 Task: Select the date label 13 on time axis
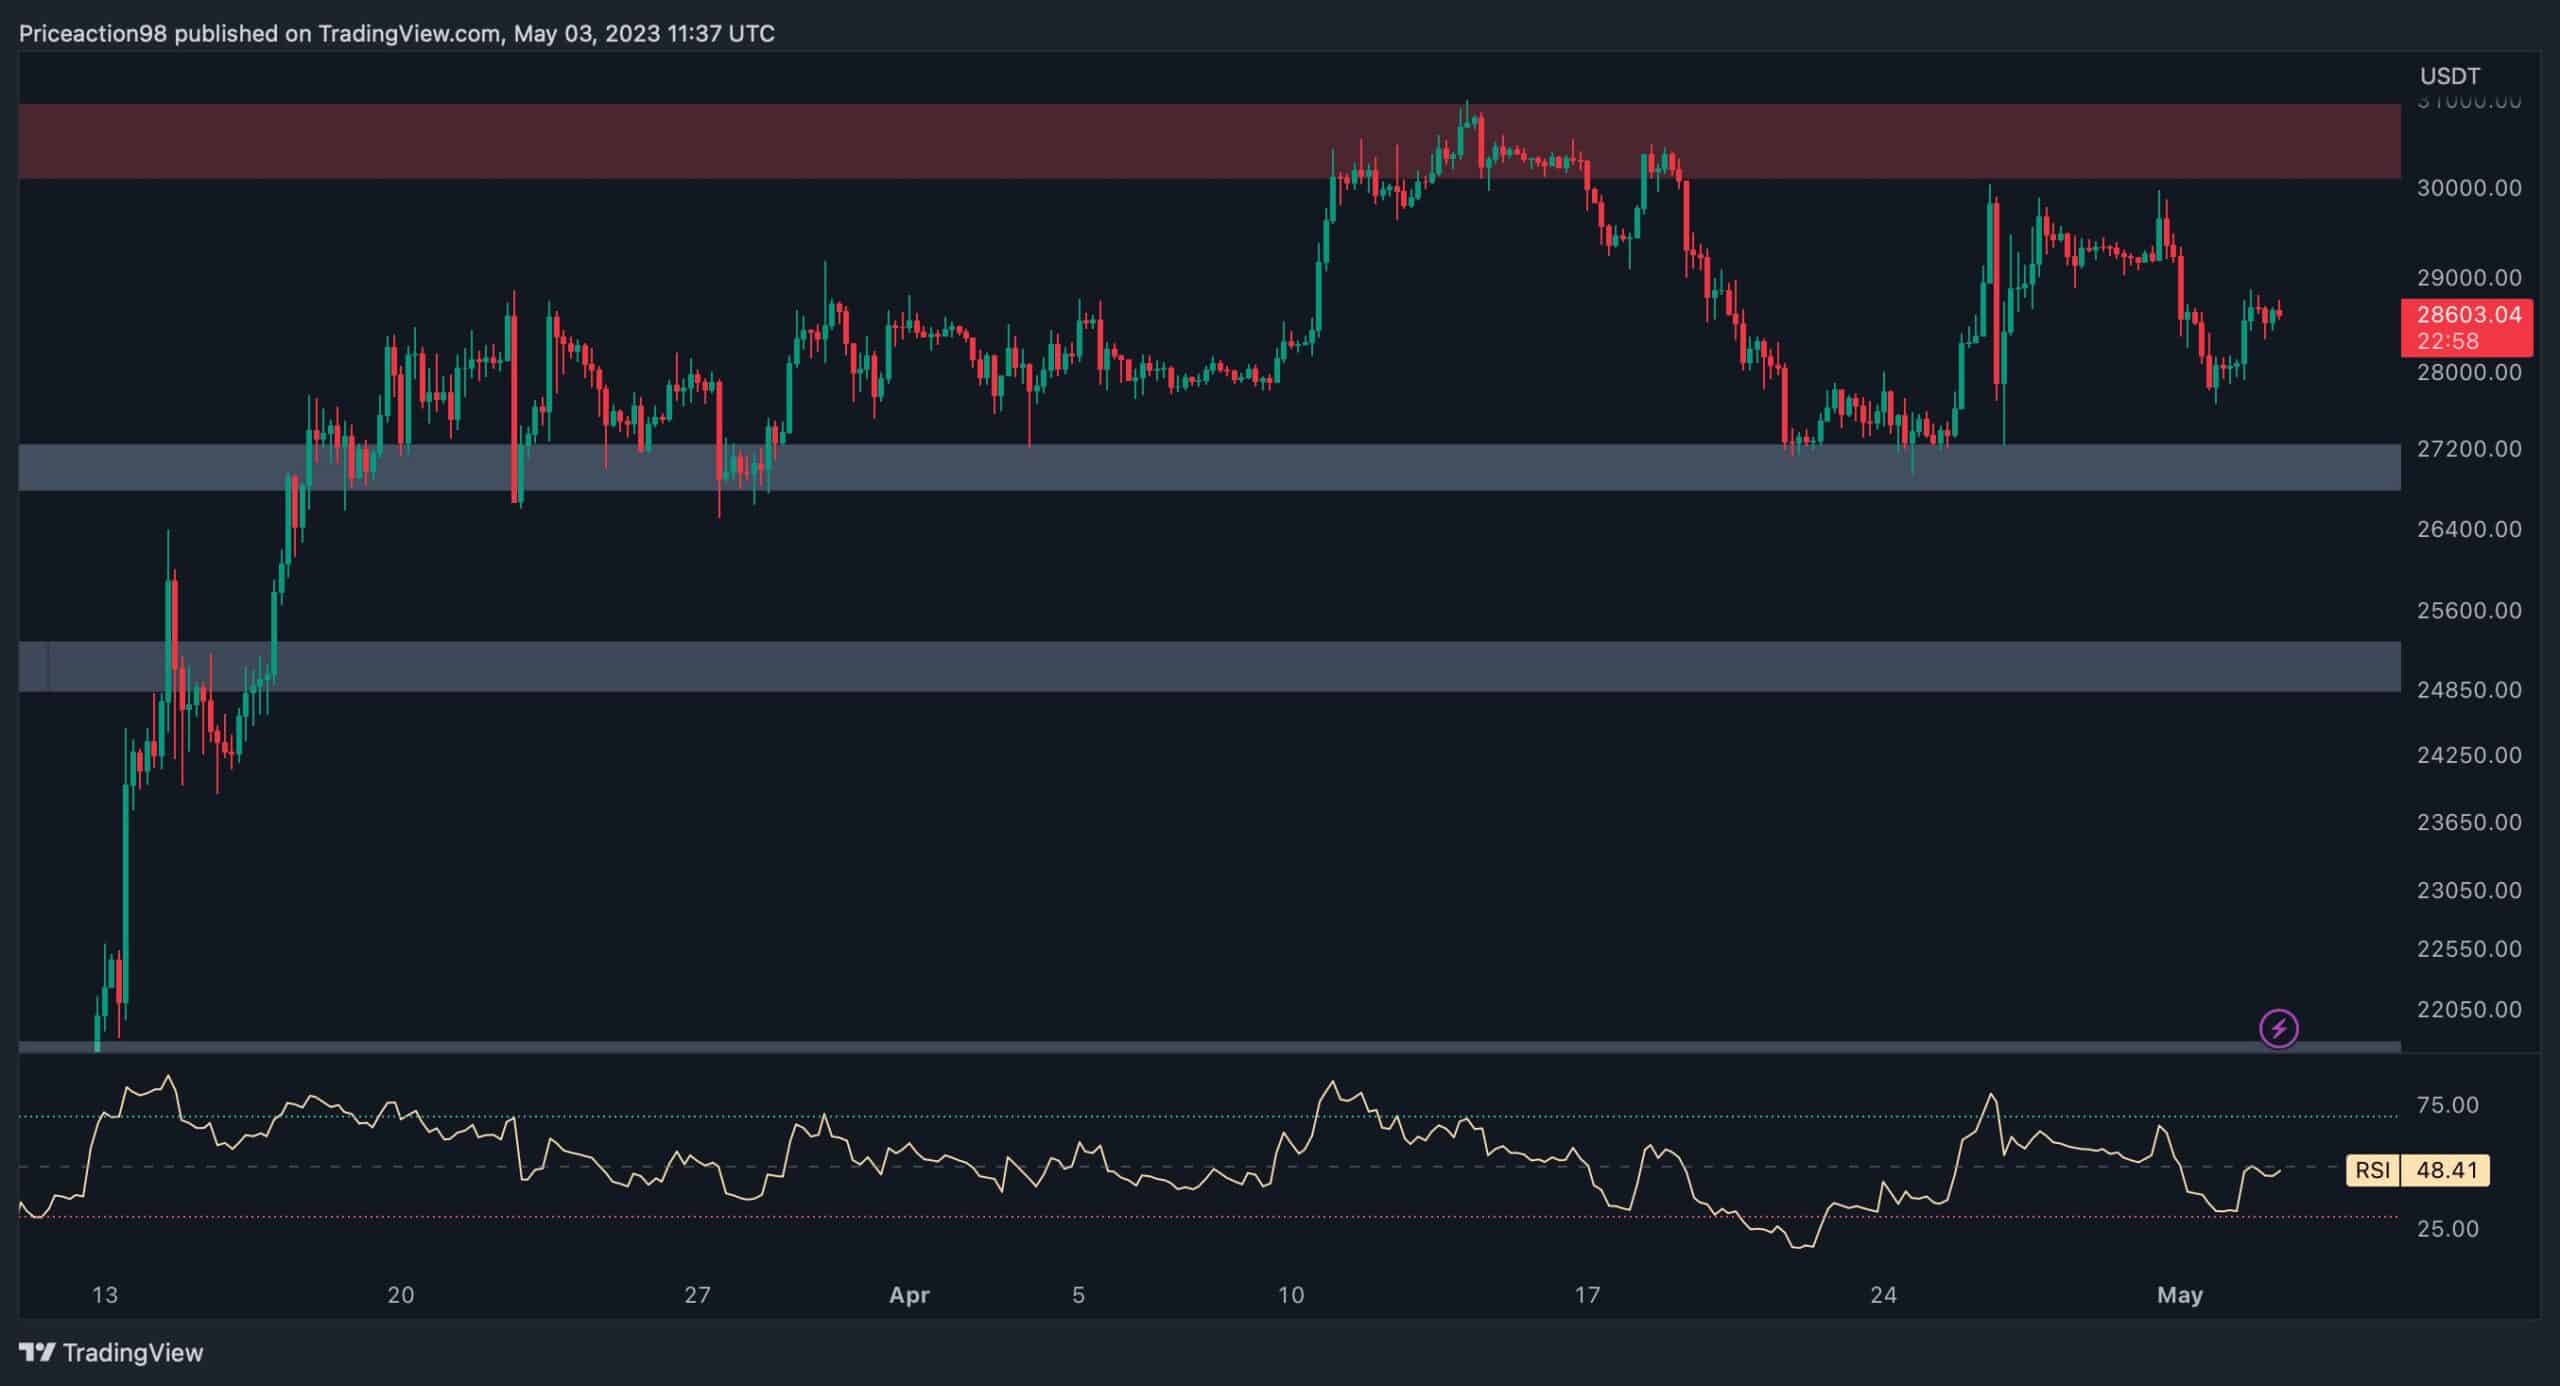pos(105,1295)
